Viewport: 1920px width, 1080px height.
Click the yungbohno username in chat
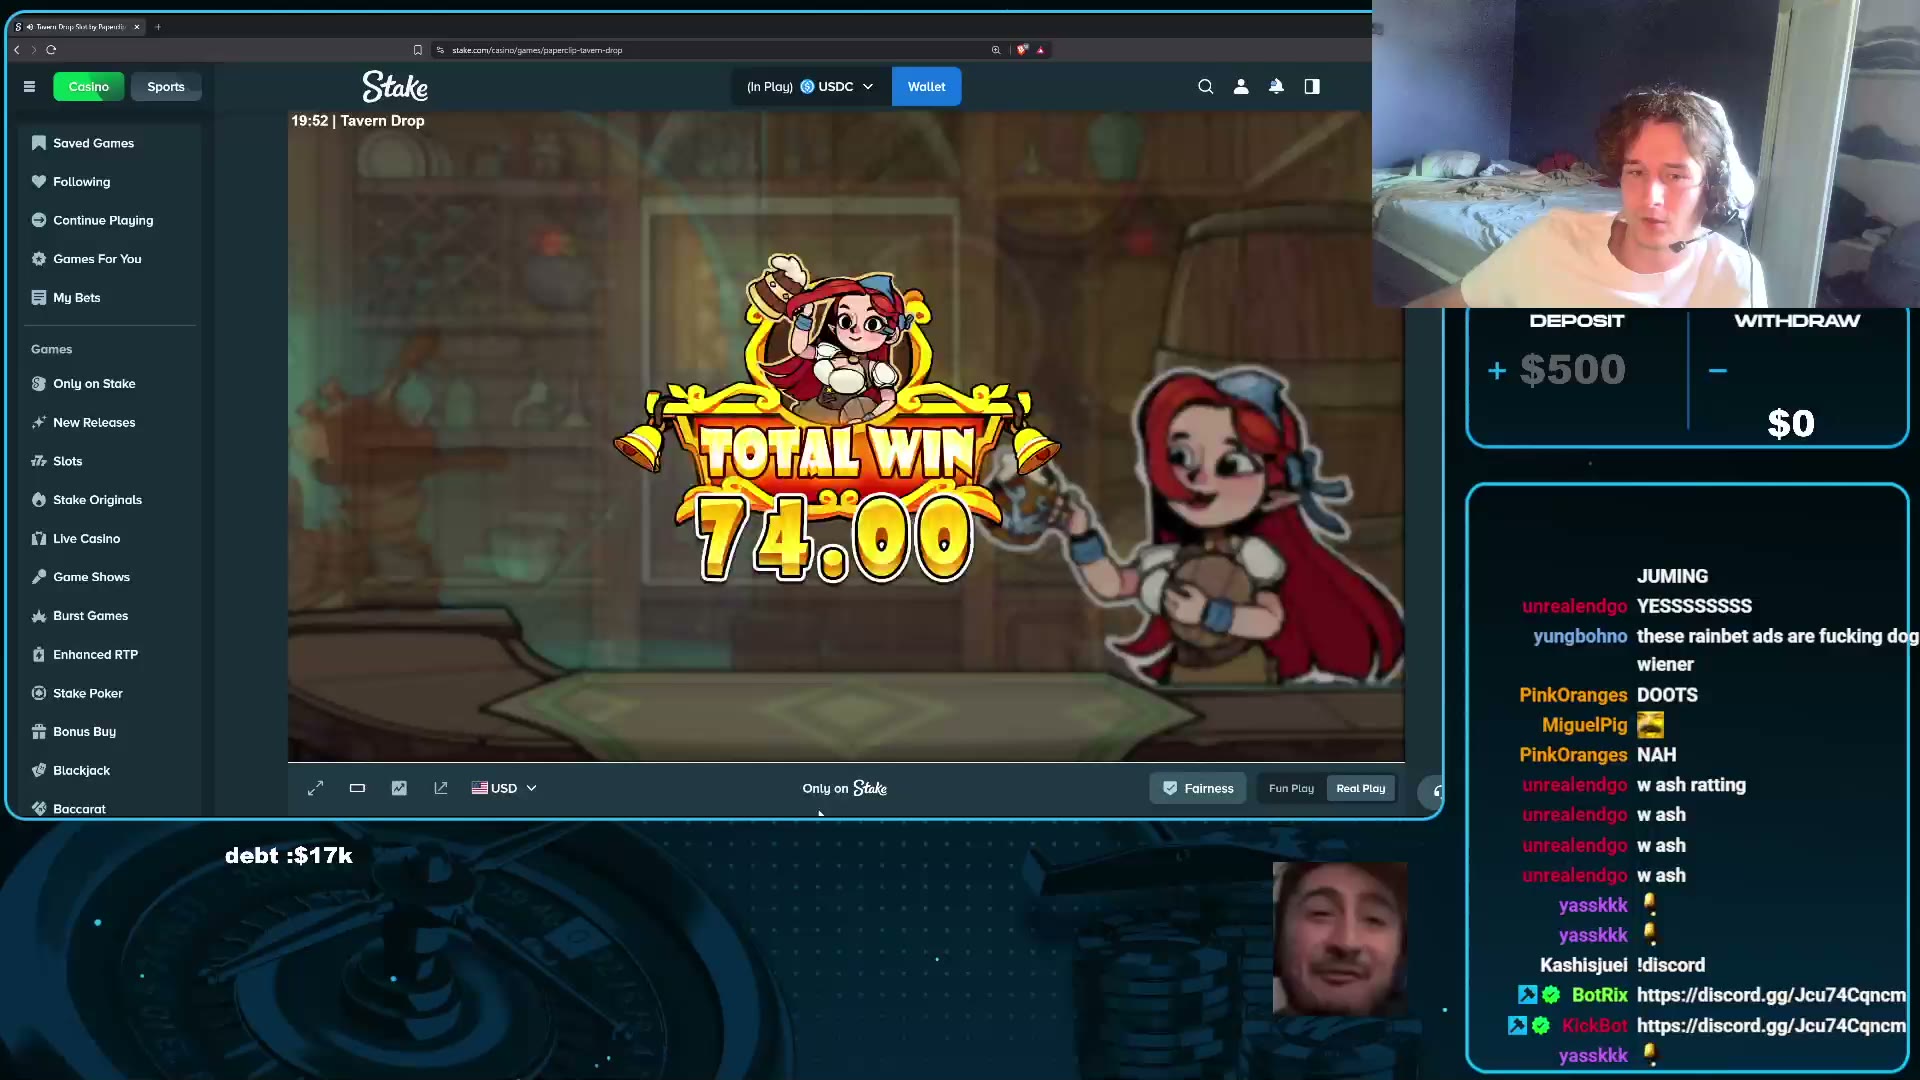(1580, 637)
